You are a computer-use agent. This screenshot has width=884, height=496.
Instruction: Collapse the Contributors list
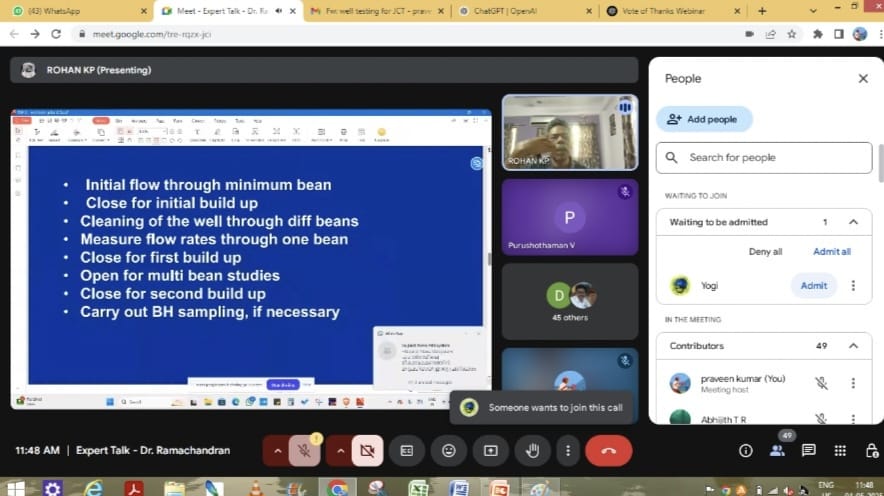point(853,346)
